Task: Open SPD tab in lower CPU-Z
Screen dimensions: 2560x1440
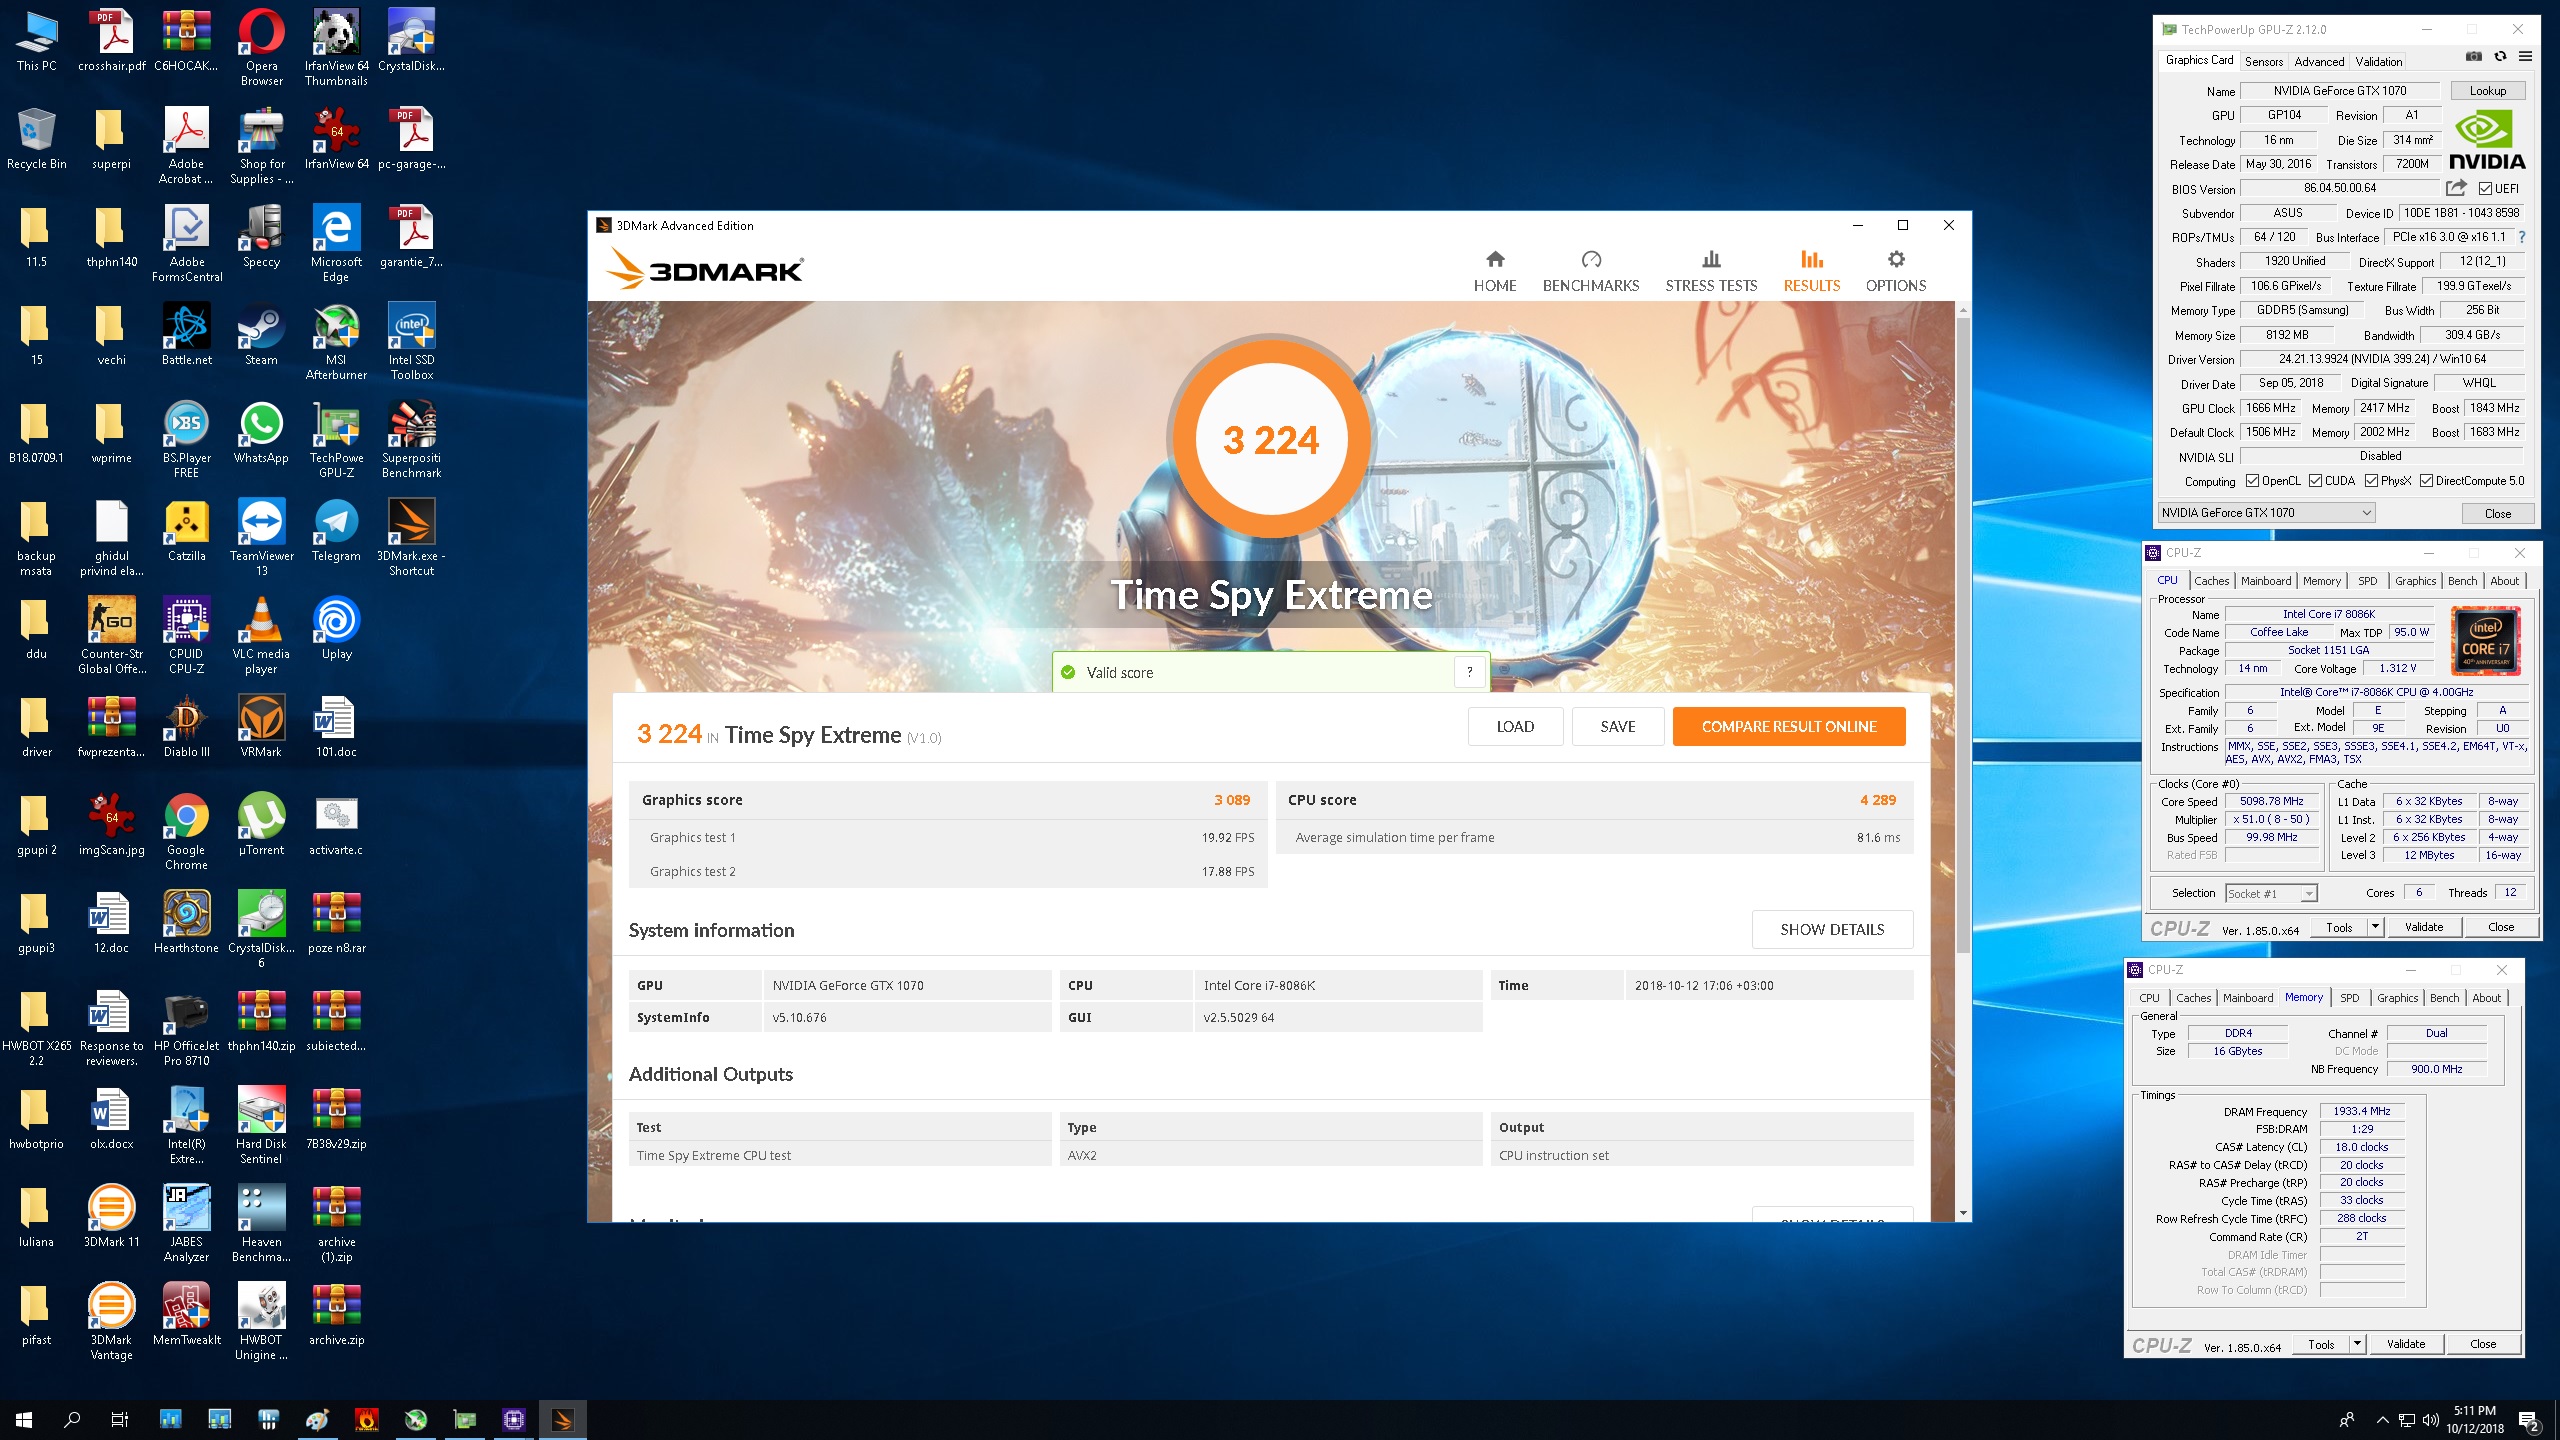Action: [x=2350, y=998]
